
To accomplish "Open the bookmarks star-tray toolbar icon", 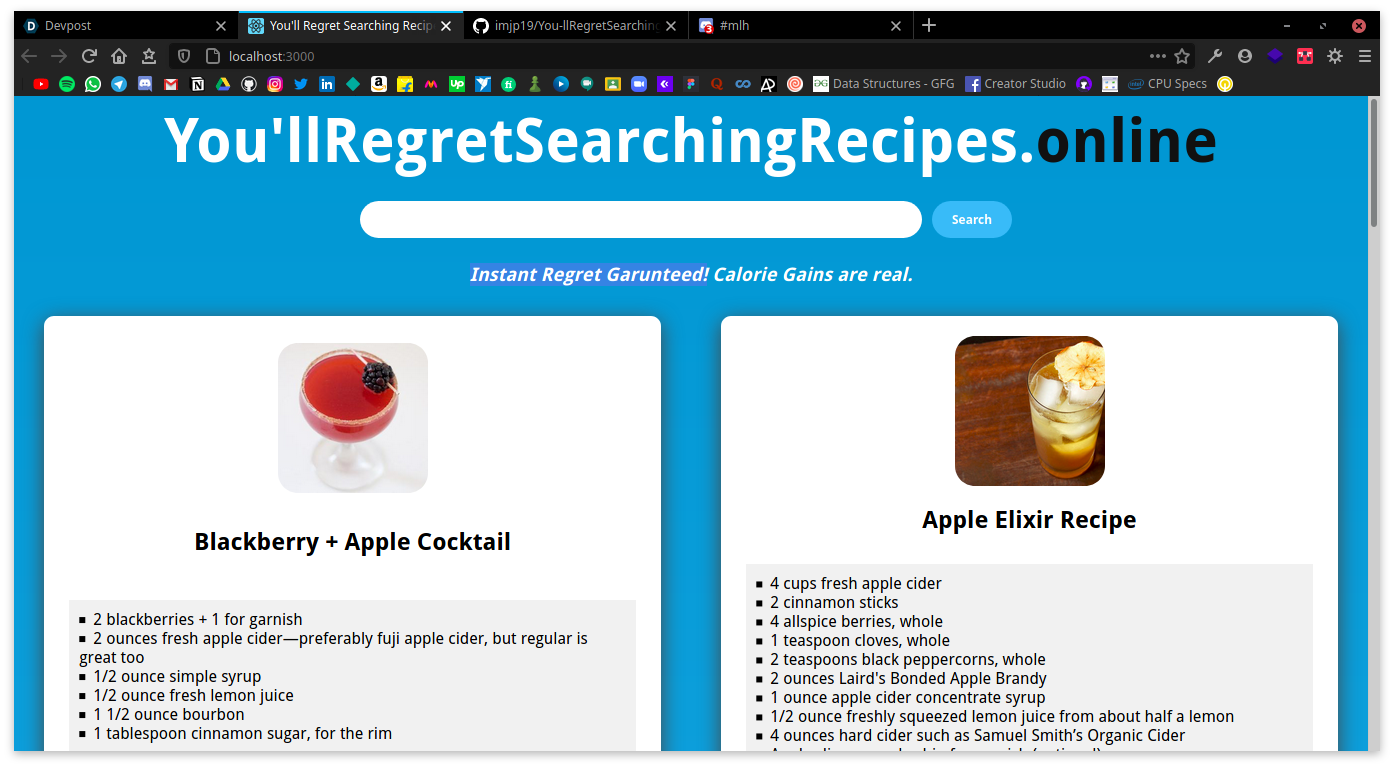I will (149, 56).
